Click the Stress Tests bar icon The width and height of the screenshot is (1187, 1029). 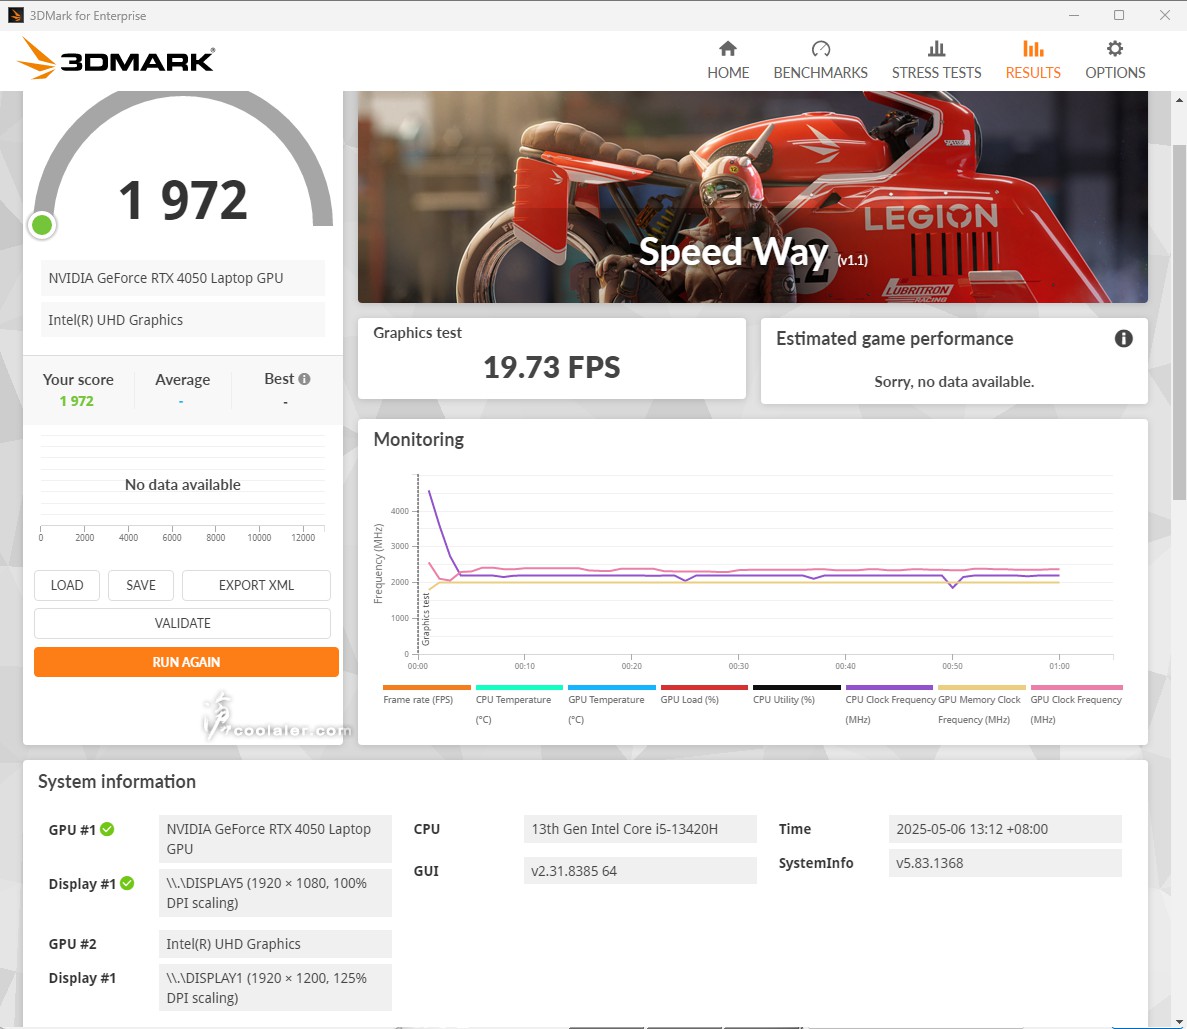coord(936,49)
